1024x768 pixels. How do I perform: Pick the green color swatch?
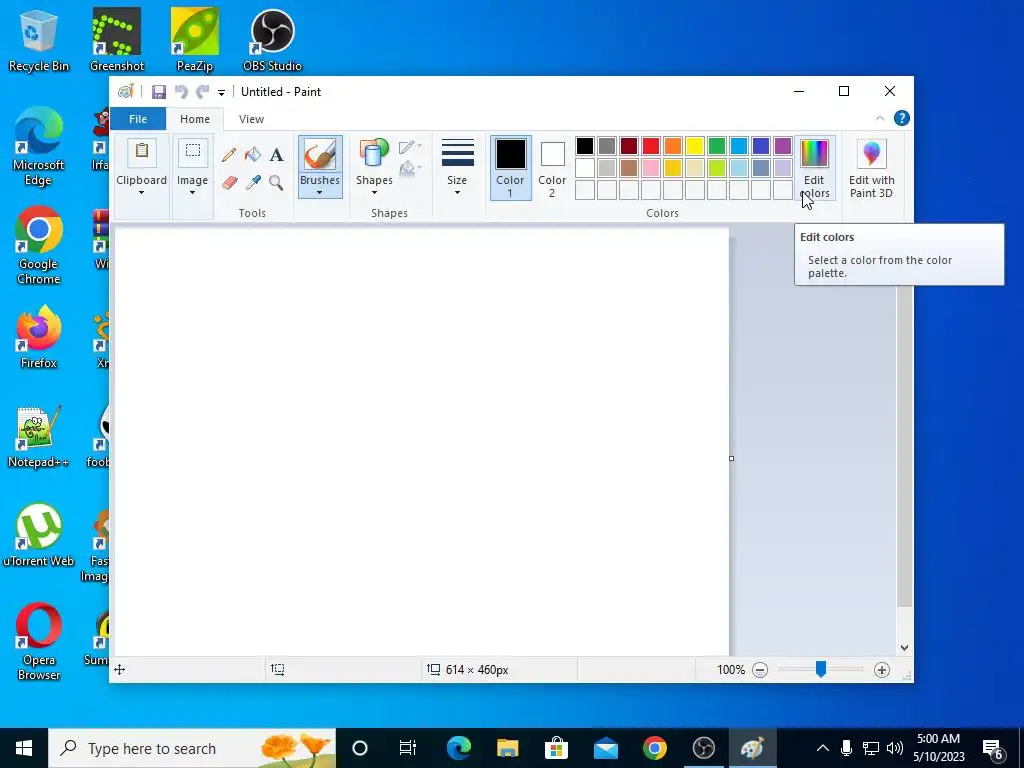[x=716, y=146]
